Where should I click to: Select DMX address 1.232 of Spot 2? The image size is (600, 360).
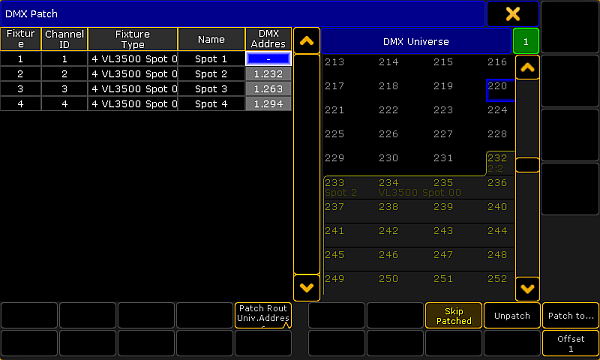(x=268, y=74)
